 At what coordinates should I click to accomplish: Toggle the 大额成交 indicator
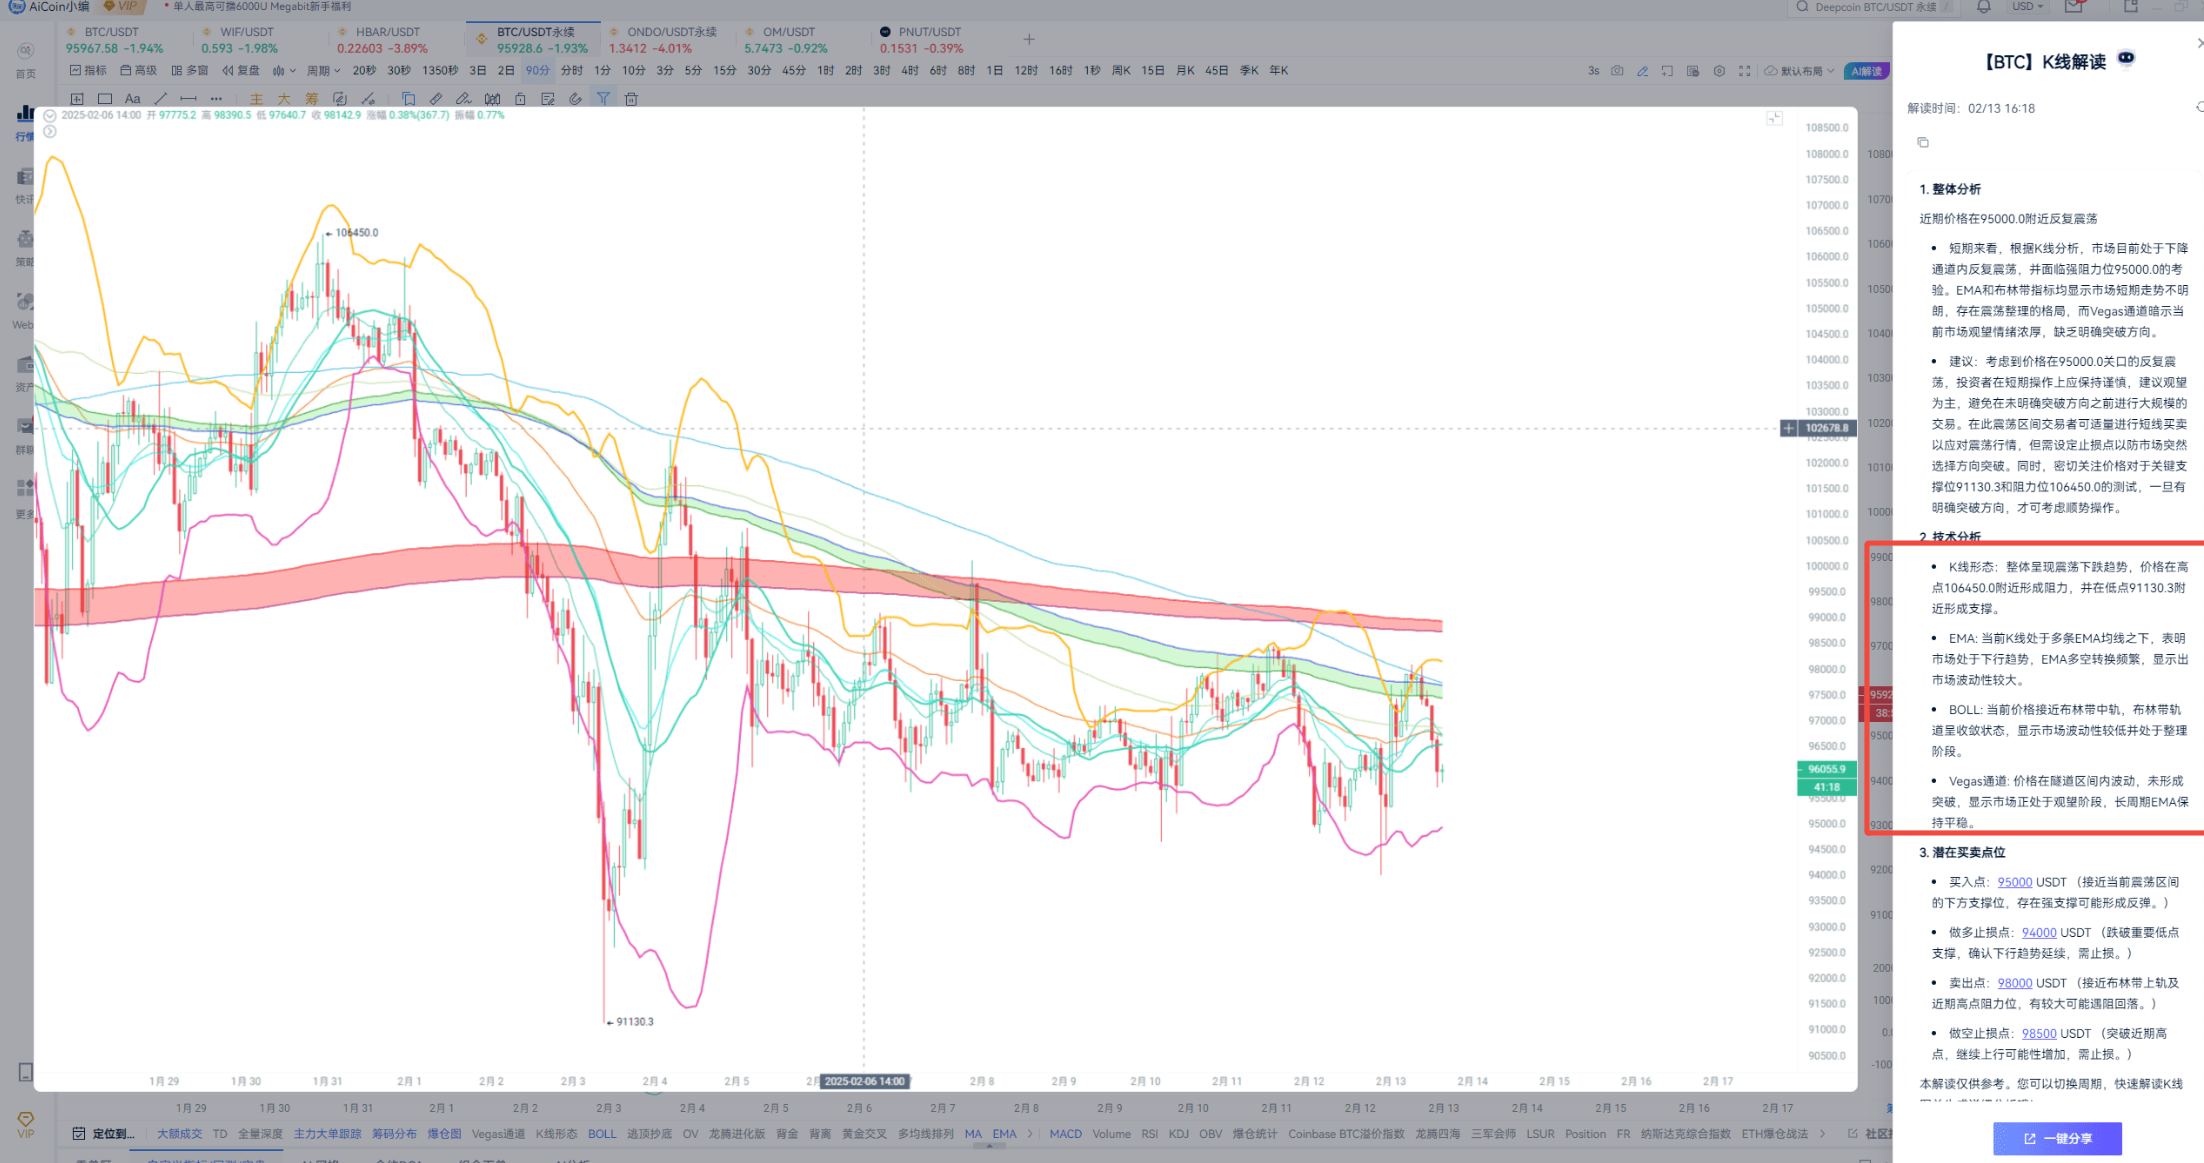click(x=179, y=1134)
